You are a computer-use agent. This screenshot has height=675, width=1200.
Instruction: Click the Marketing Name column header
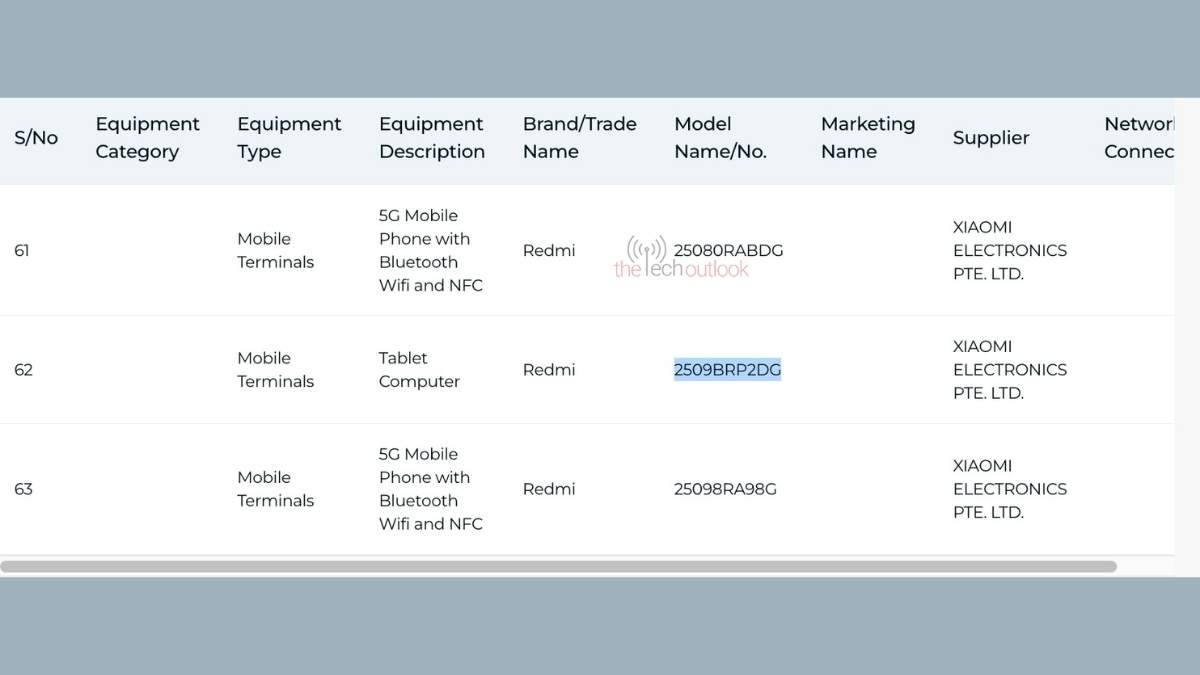pyautogui.click(x=867, y=138)
